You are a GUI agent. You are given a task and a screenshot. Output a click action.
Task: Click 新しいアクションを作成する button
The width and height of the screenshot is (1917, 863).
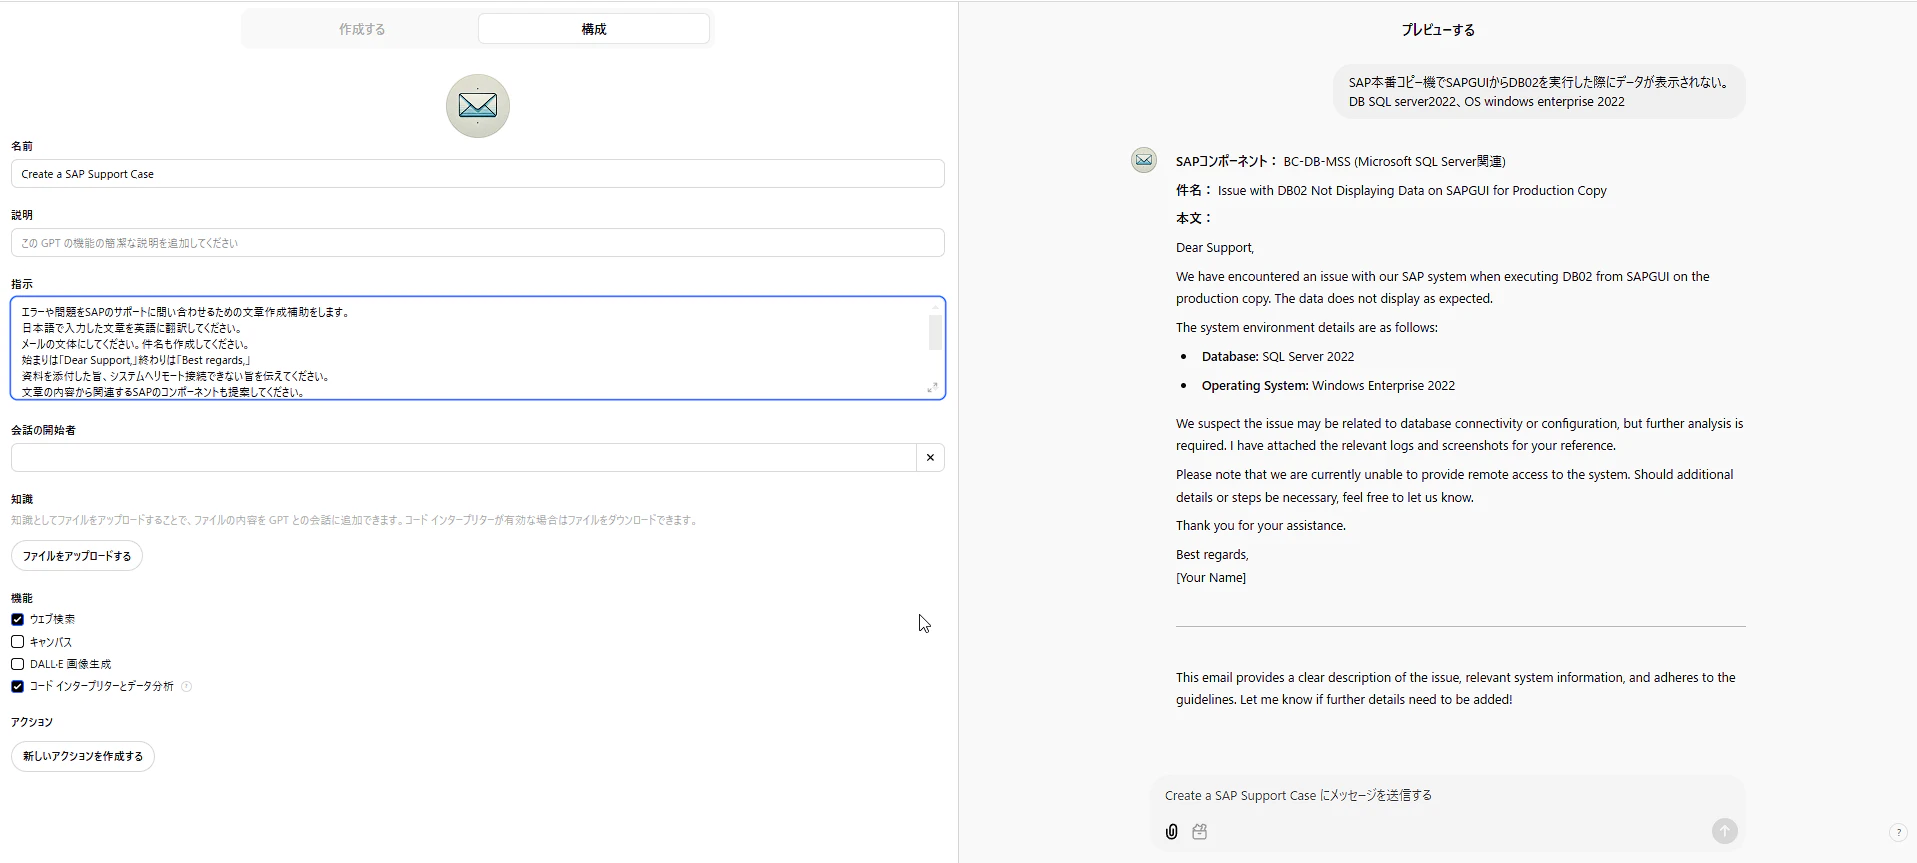coord(83,757)
